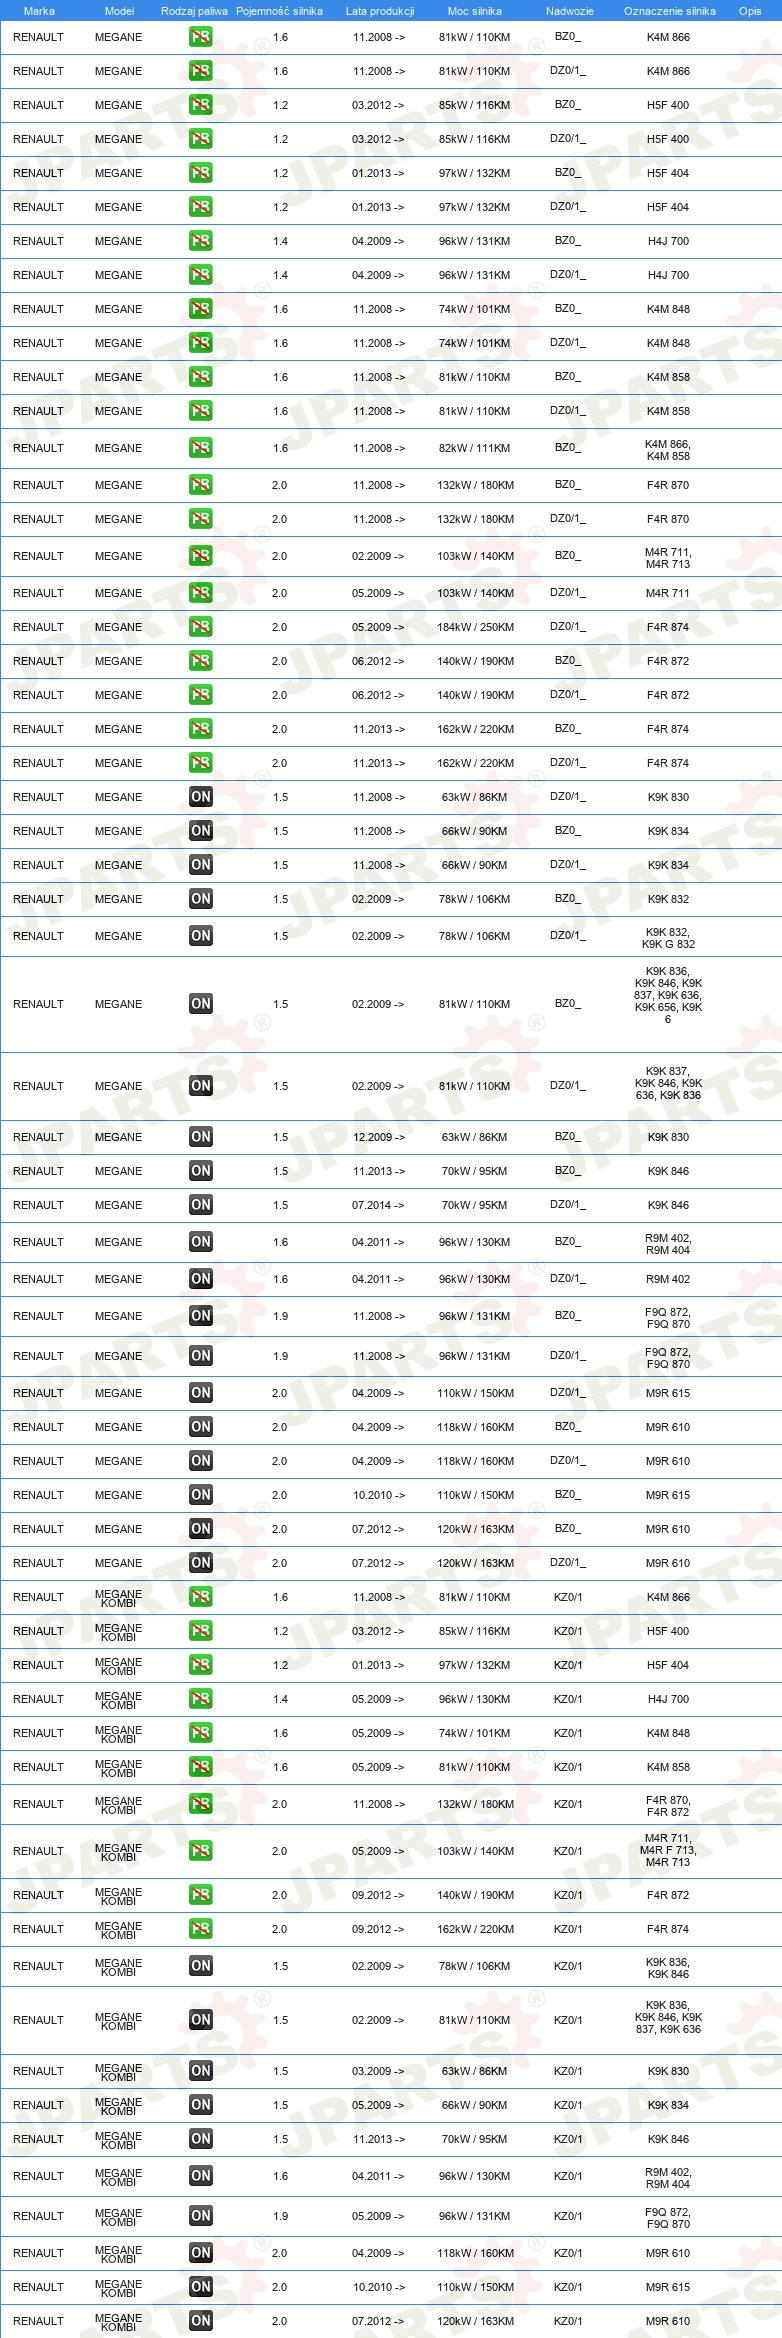782x2338 pixels.
Task: Select the '12.2009 ->' production date cell
Action: point(378,1137)
